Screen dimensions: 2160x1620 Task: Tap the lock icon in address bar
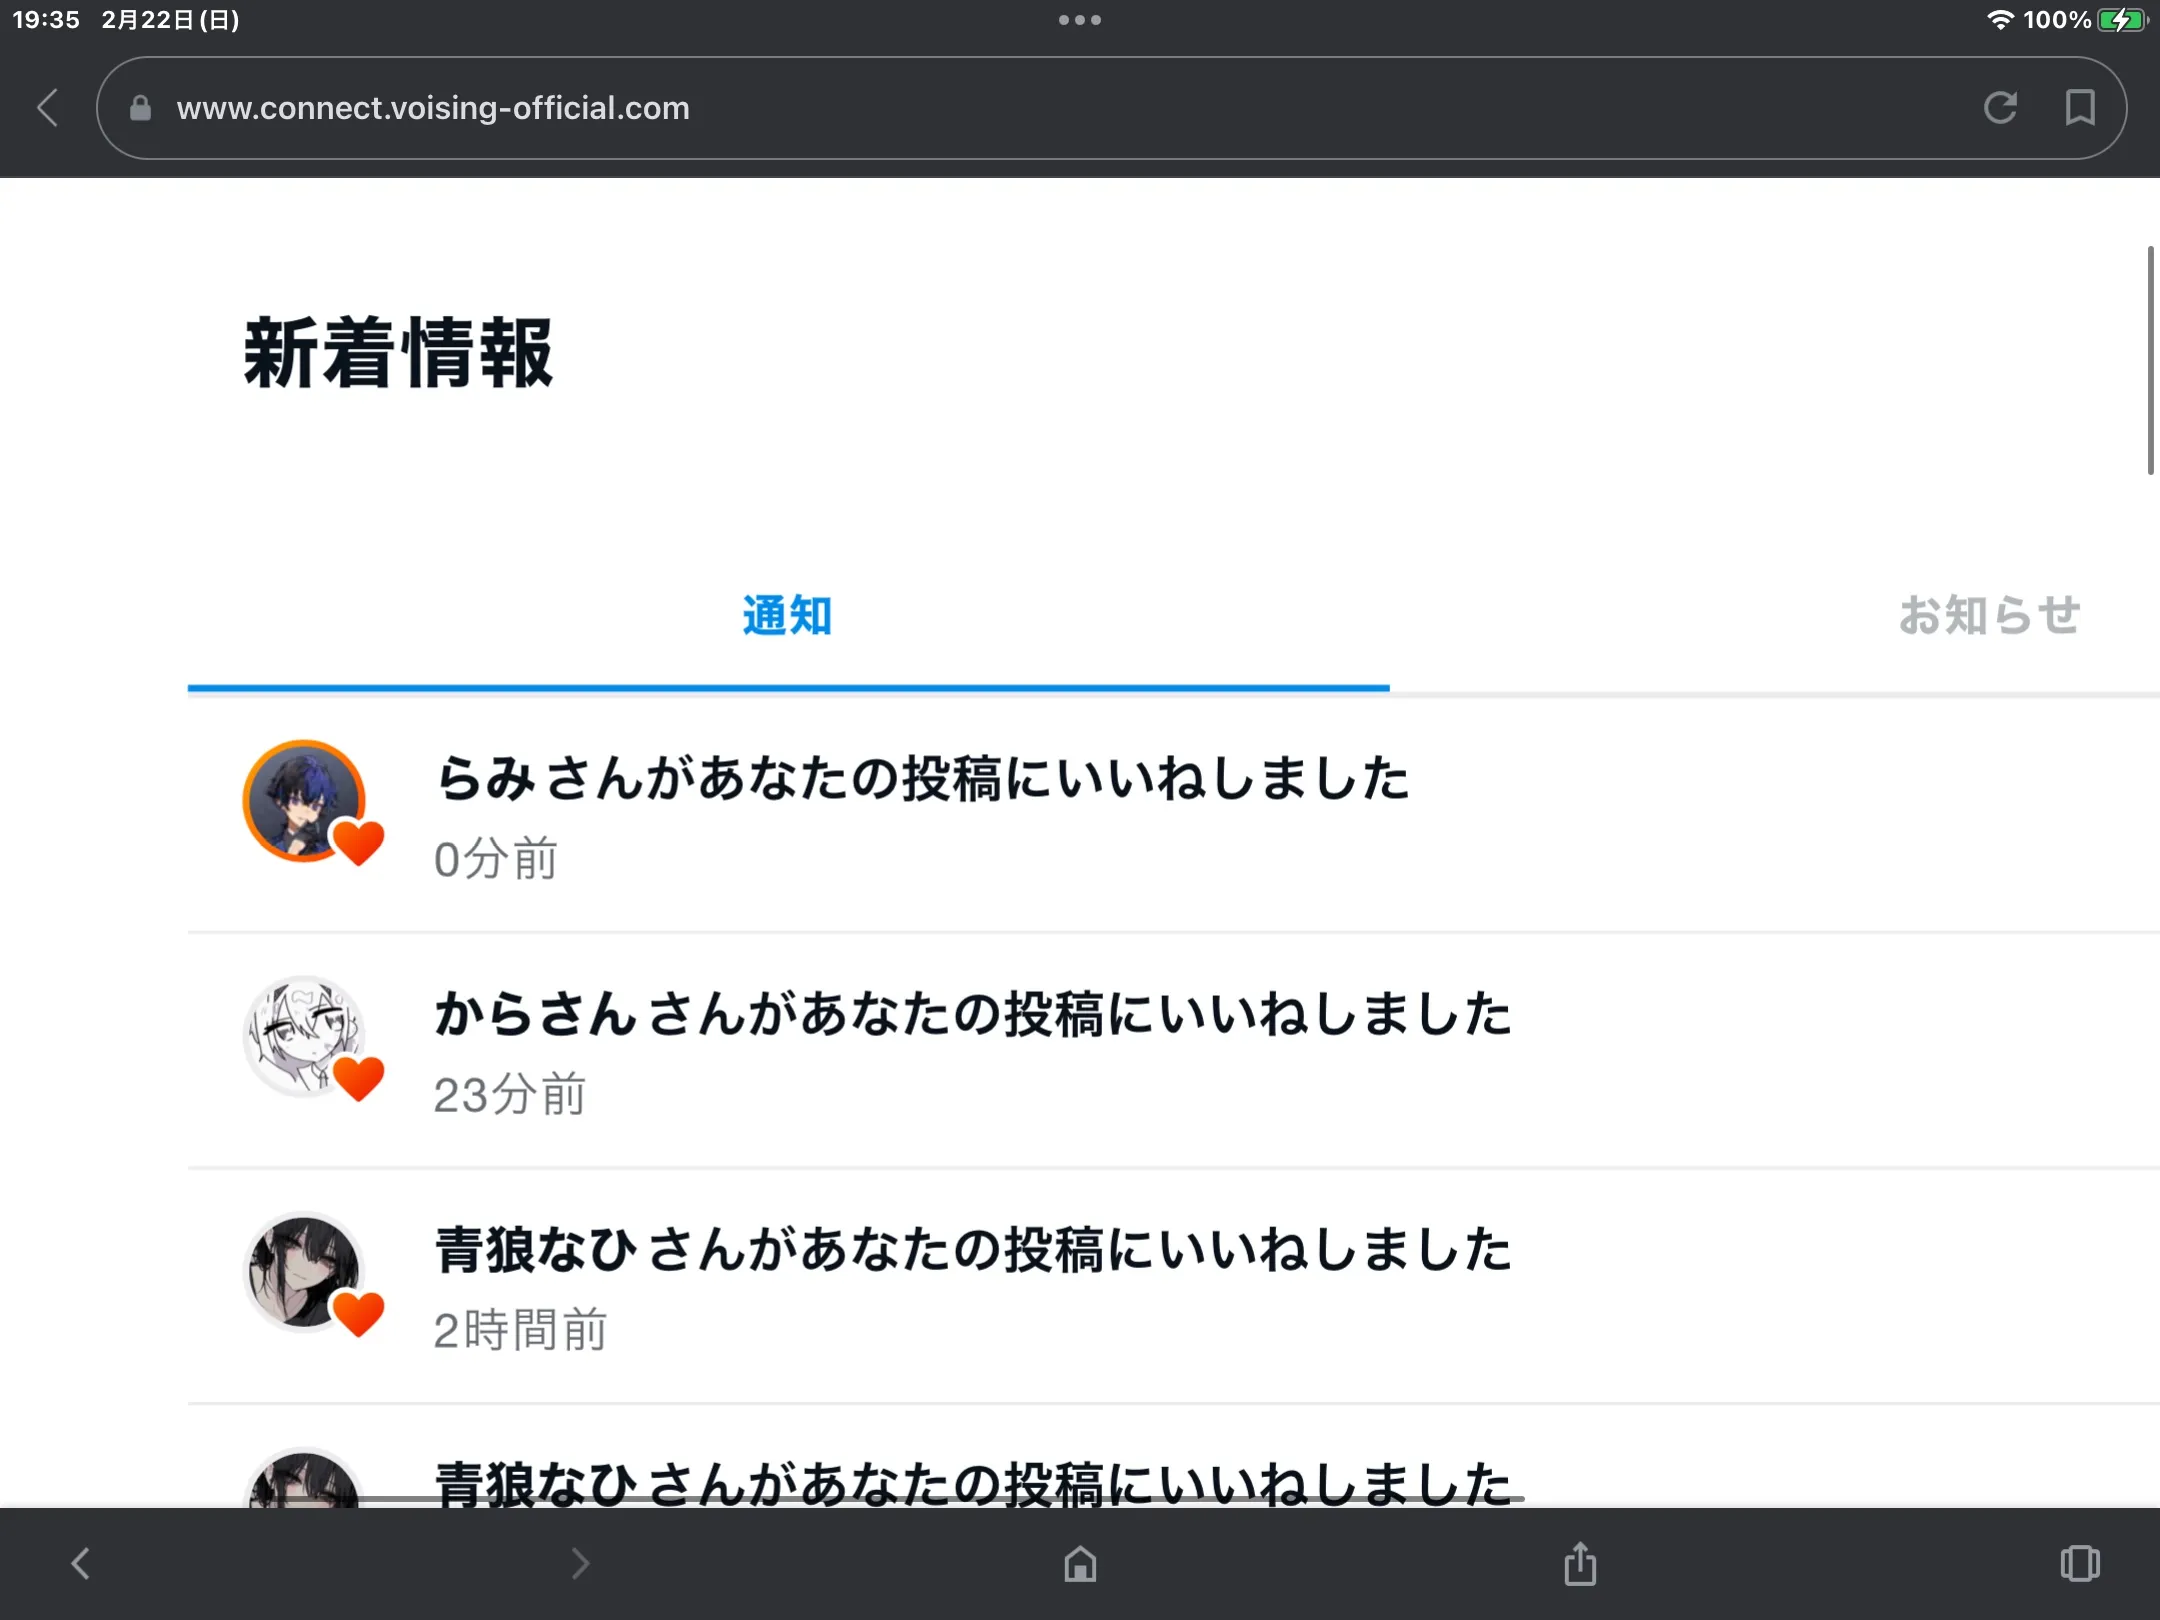click(x=140, y=108)
